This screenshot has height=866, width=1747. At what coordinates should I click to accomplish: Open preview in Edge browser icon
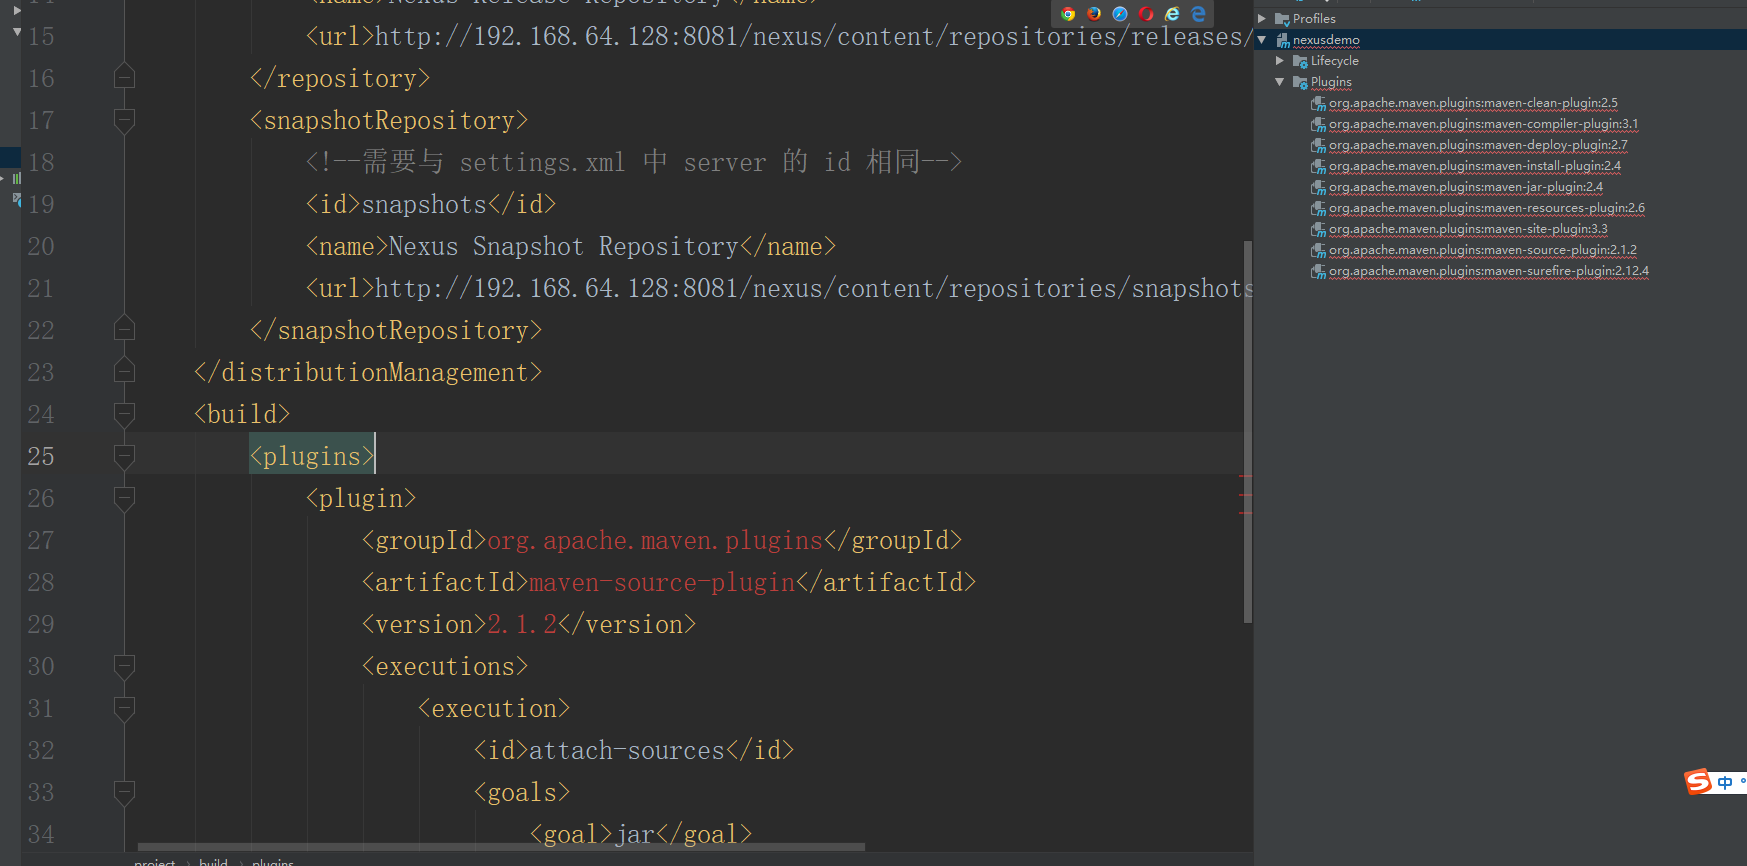(x=1198, y=14)
